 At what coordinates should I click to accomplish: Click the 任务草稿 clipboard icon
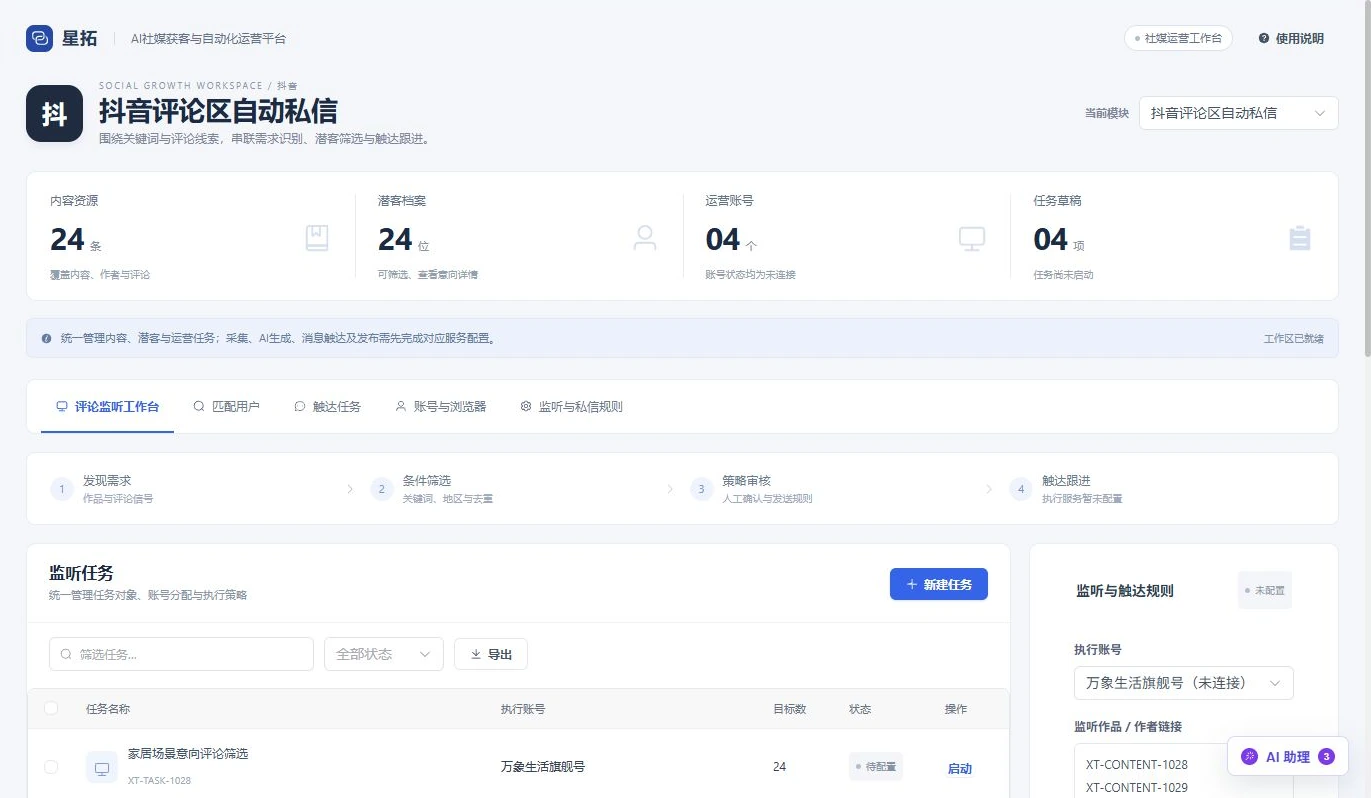(x=1300, y=238)
